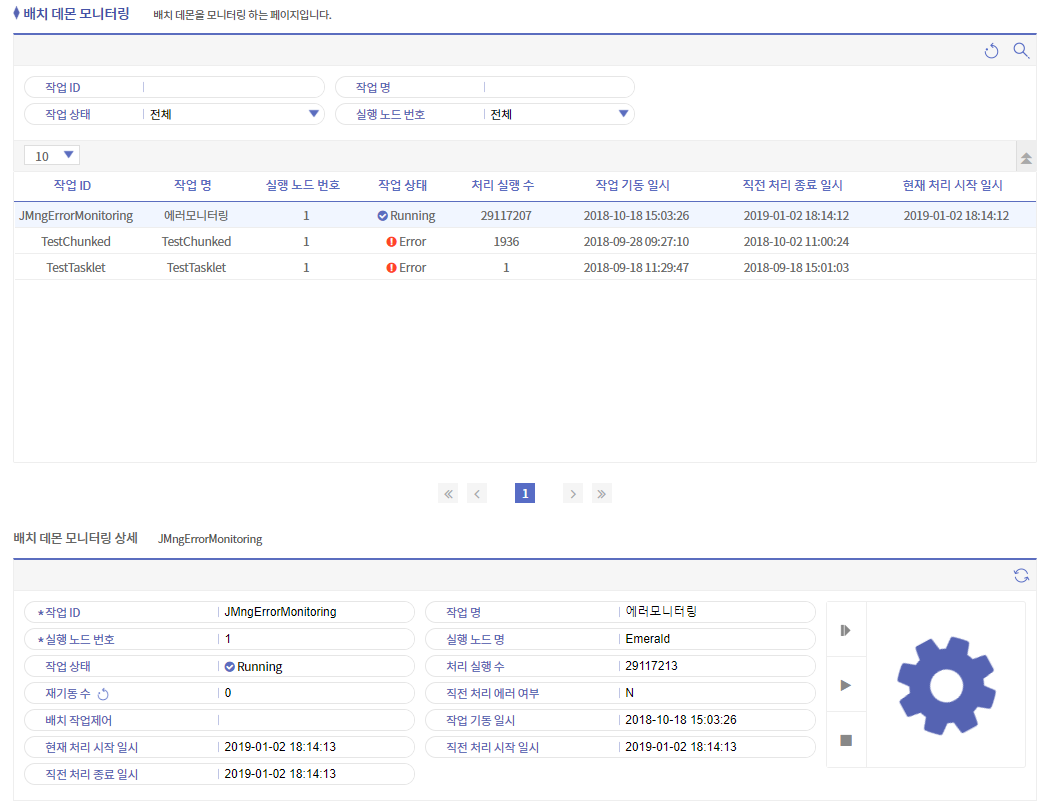
Task: Click the step-run control button
Action: pos(846,631)
